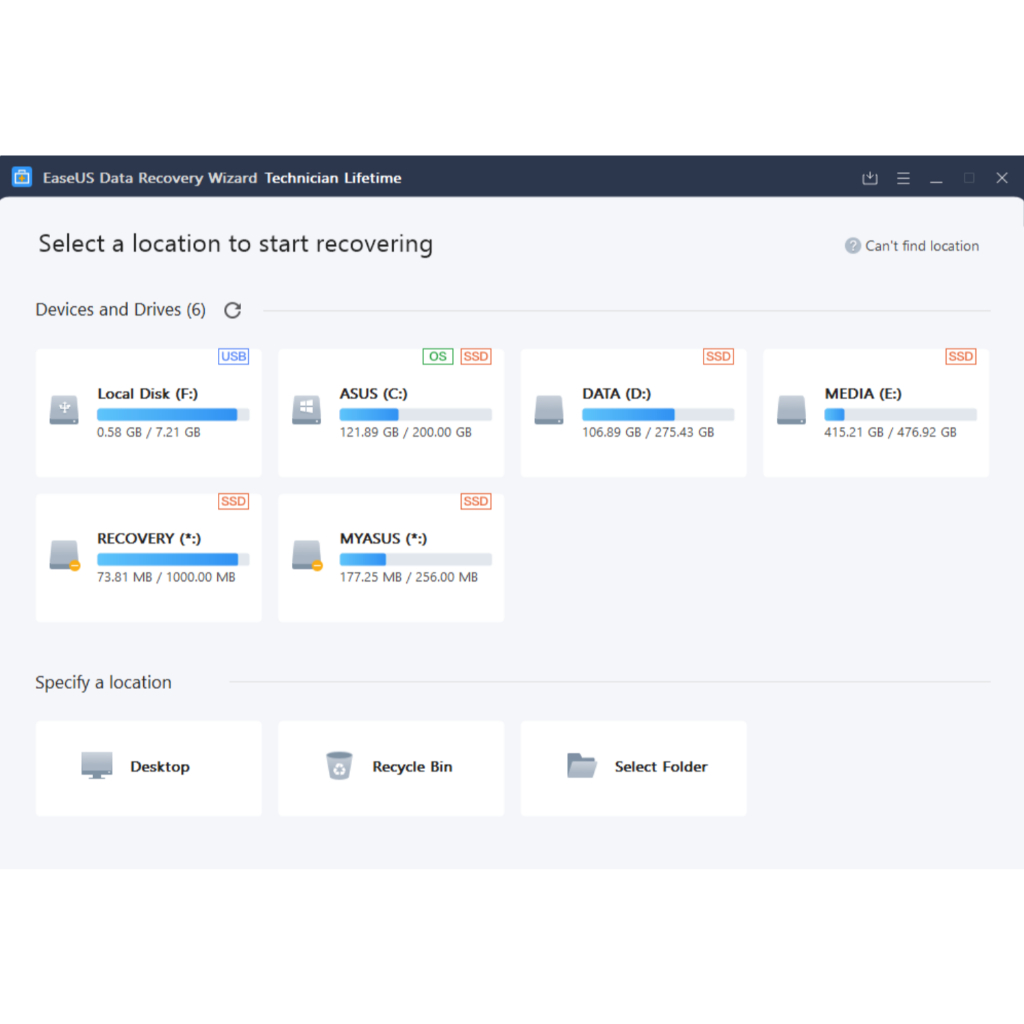The width and height of the screenshot is (1024, 1024).
Task: Click the OS badge on ASUS (C:)
Action: pos(438,356)
